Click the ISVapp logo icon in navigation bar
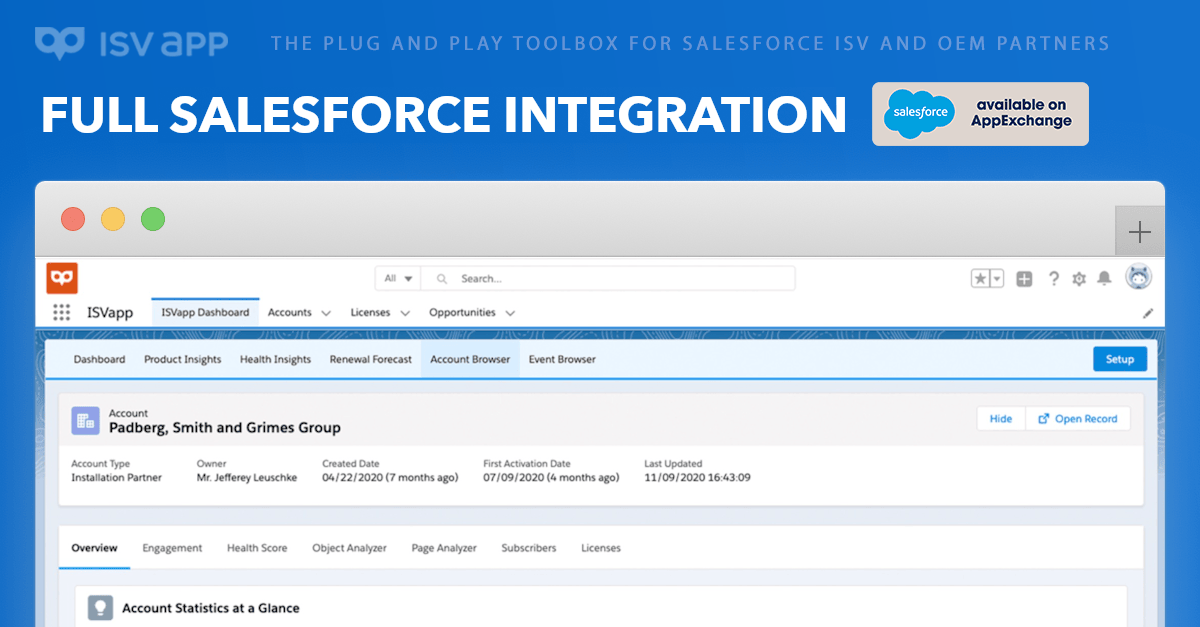Viewport: 1200px width, 627px height. click(x=61, y=277)
